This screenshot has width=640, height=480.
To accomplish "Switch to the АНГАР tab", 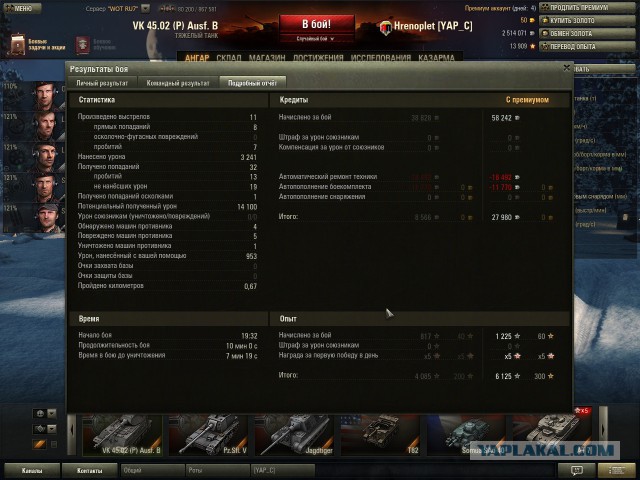I will tap(197, 58).
